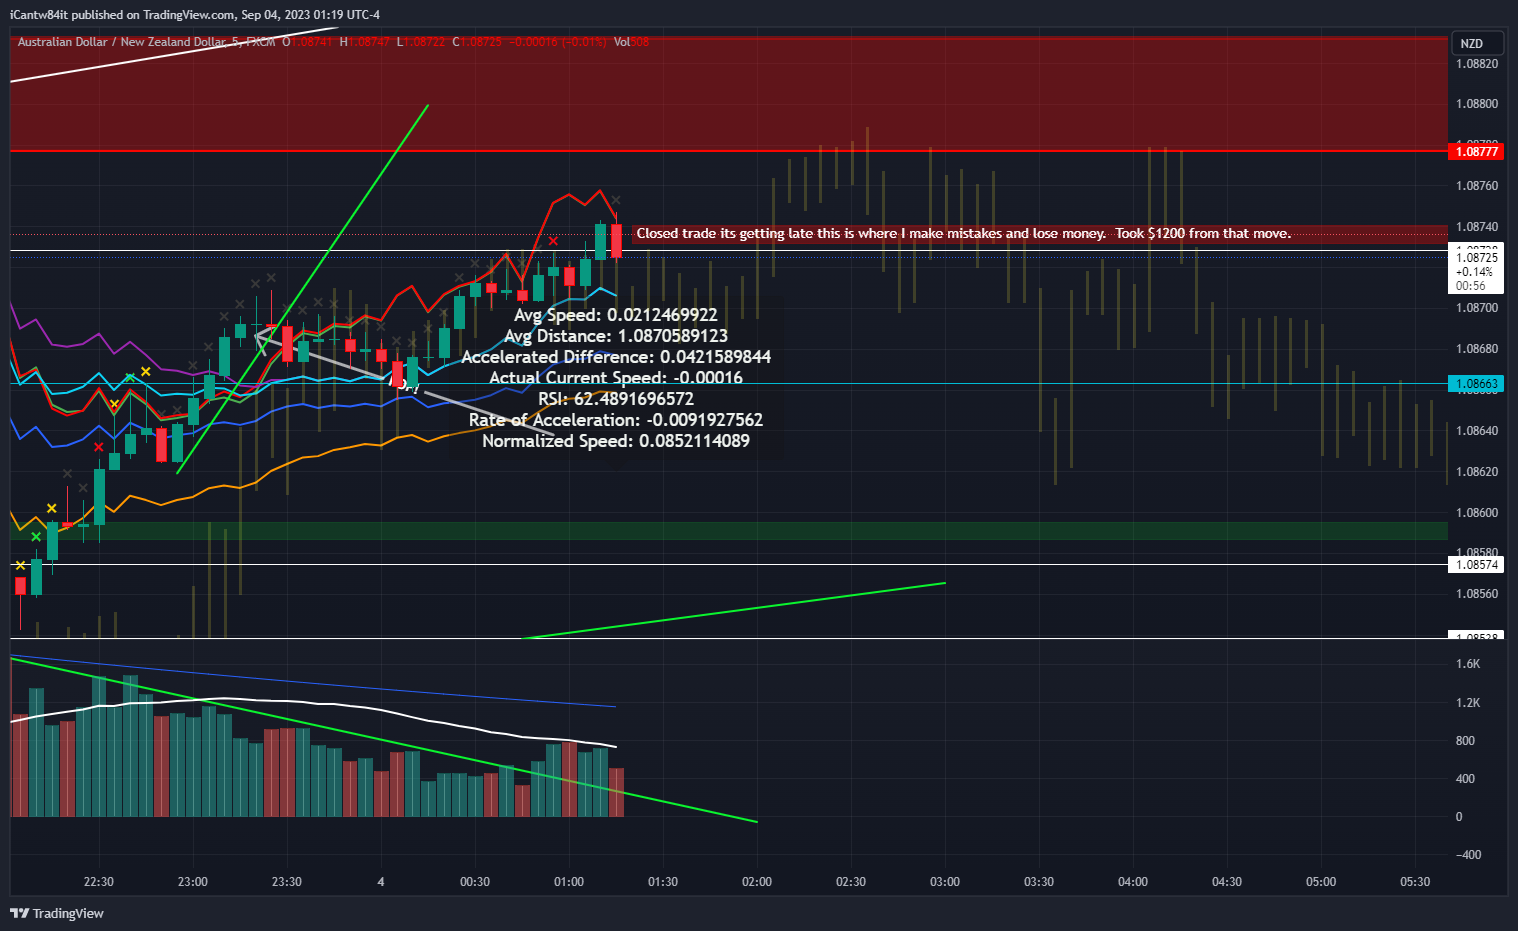Select the Vol 508 indicator label
Viewport: 1518px width, 931px height.
pyautogui.click(x=631, y=42)
